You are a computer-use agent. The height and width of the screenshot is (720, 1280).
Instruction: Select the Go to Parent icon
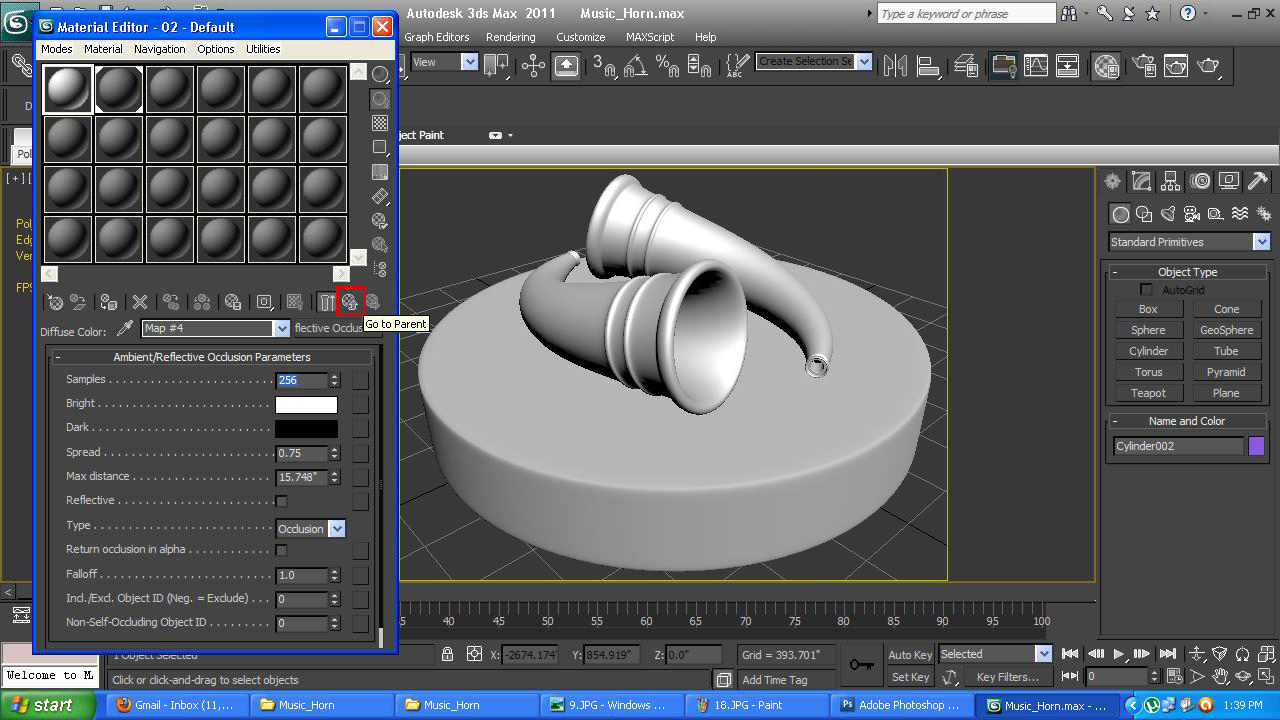click(x=351, y=302)
